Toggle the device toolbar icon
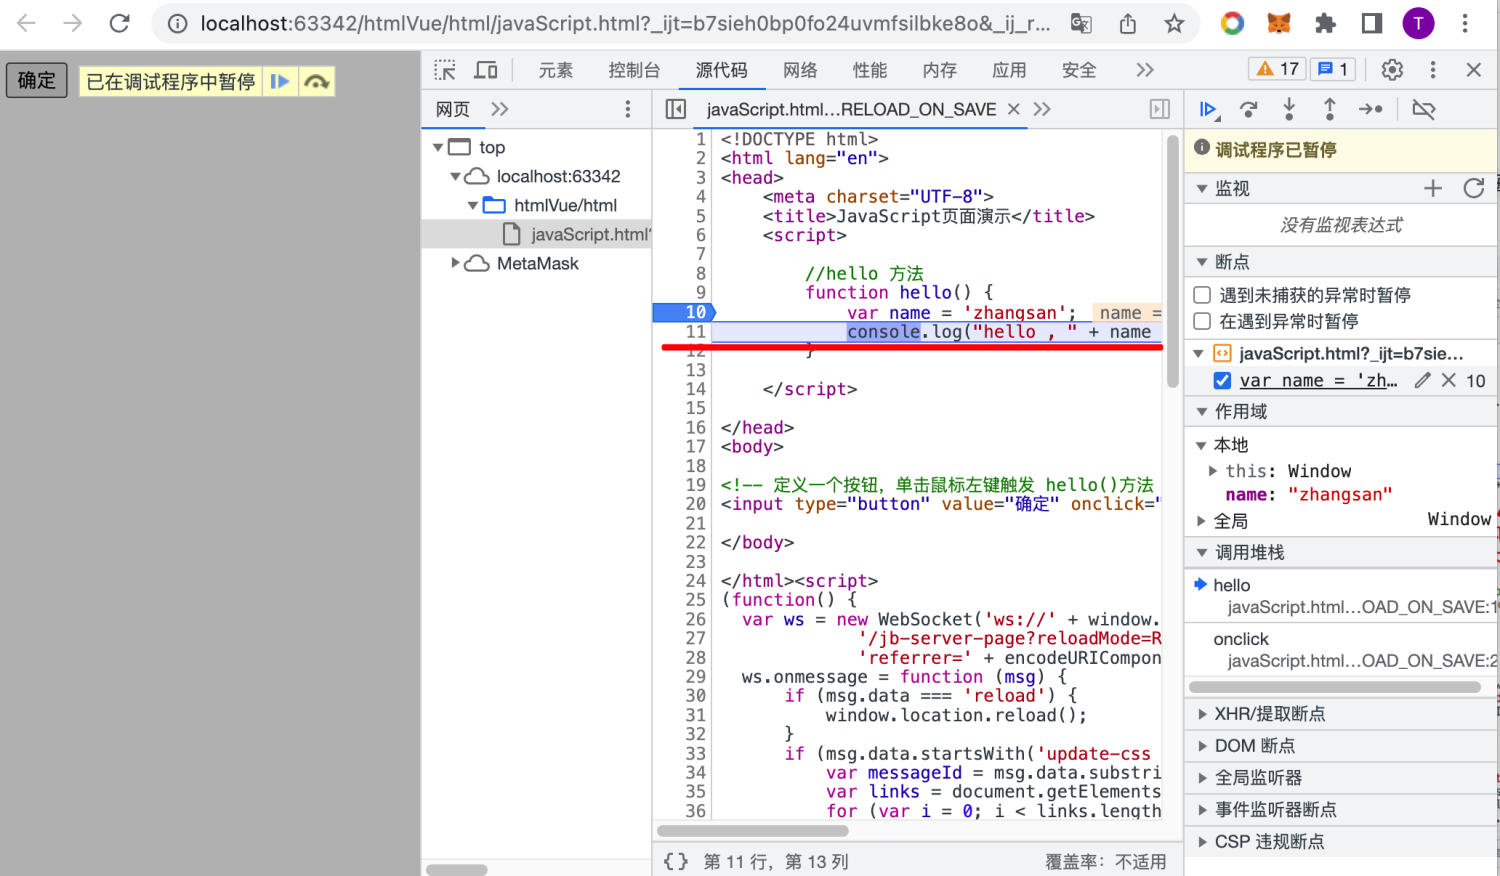1500x876 pixels. point(486,70)
